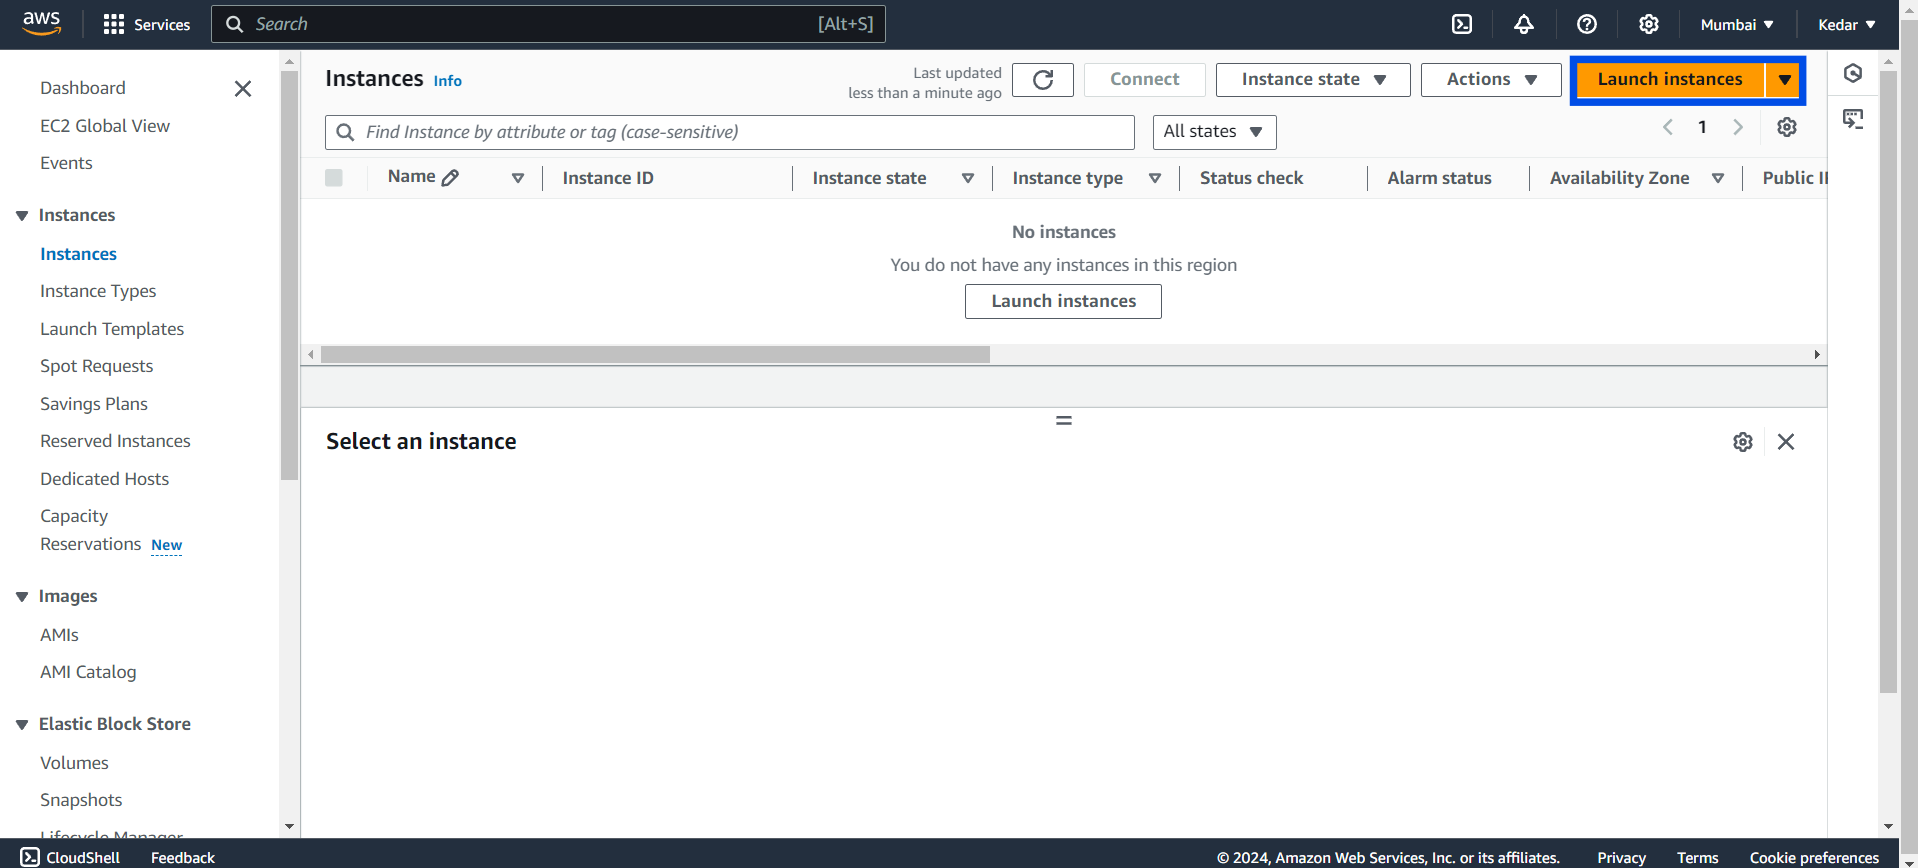This screenshot has height=868, width=1918.
Task: Open table preferences gear icon
Action: [x=1787, y=127]
